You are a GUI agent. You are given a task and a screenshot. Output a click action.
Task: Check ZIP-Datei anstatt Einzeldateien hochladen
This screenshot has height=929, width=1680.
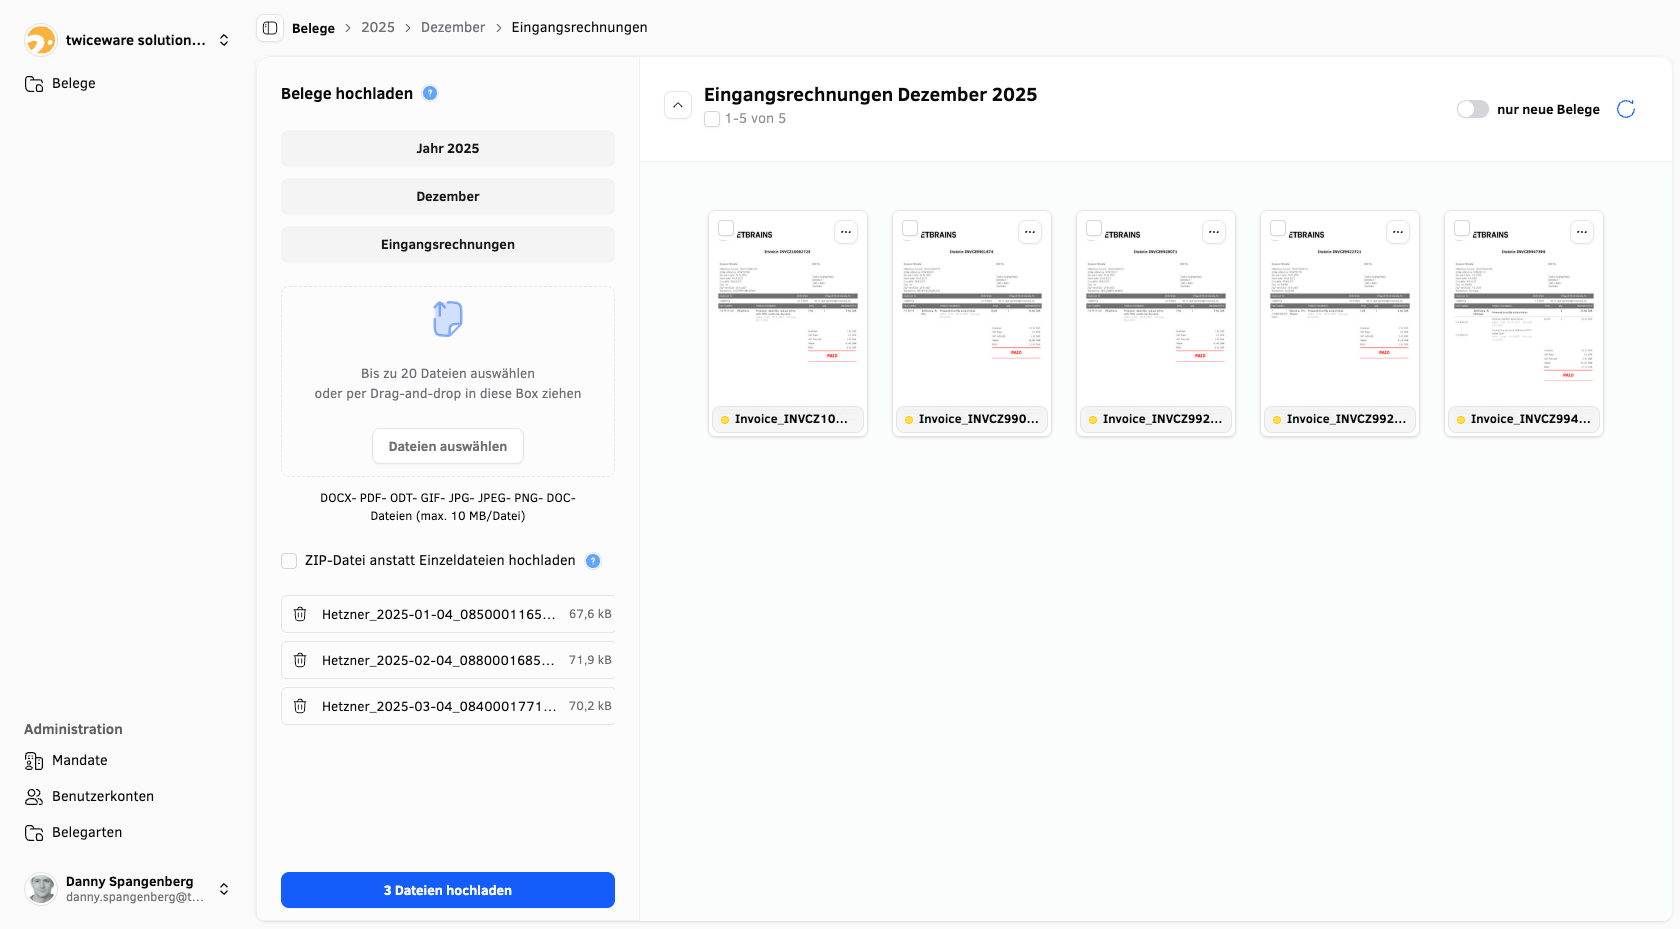click(x=289, y=561)
